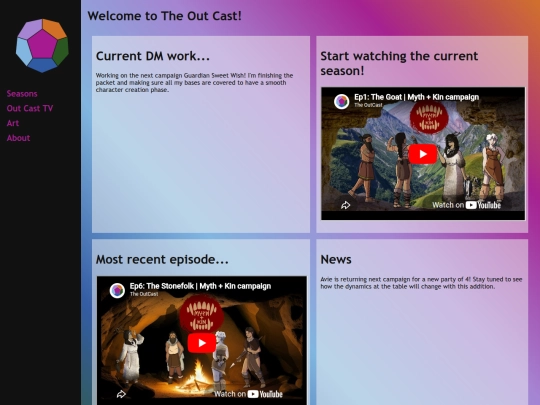Click channel avatar on Ep1 video

pos(342,102)
